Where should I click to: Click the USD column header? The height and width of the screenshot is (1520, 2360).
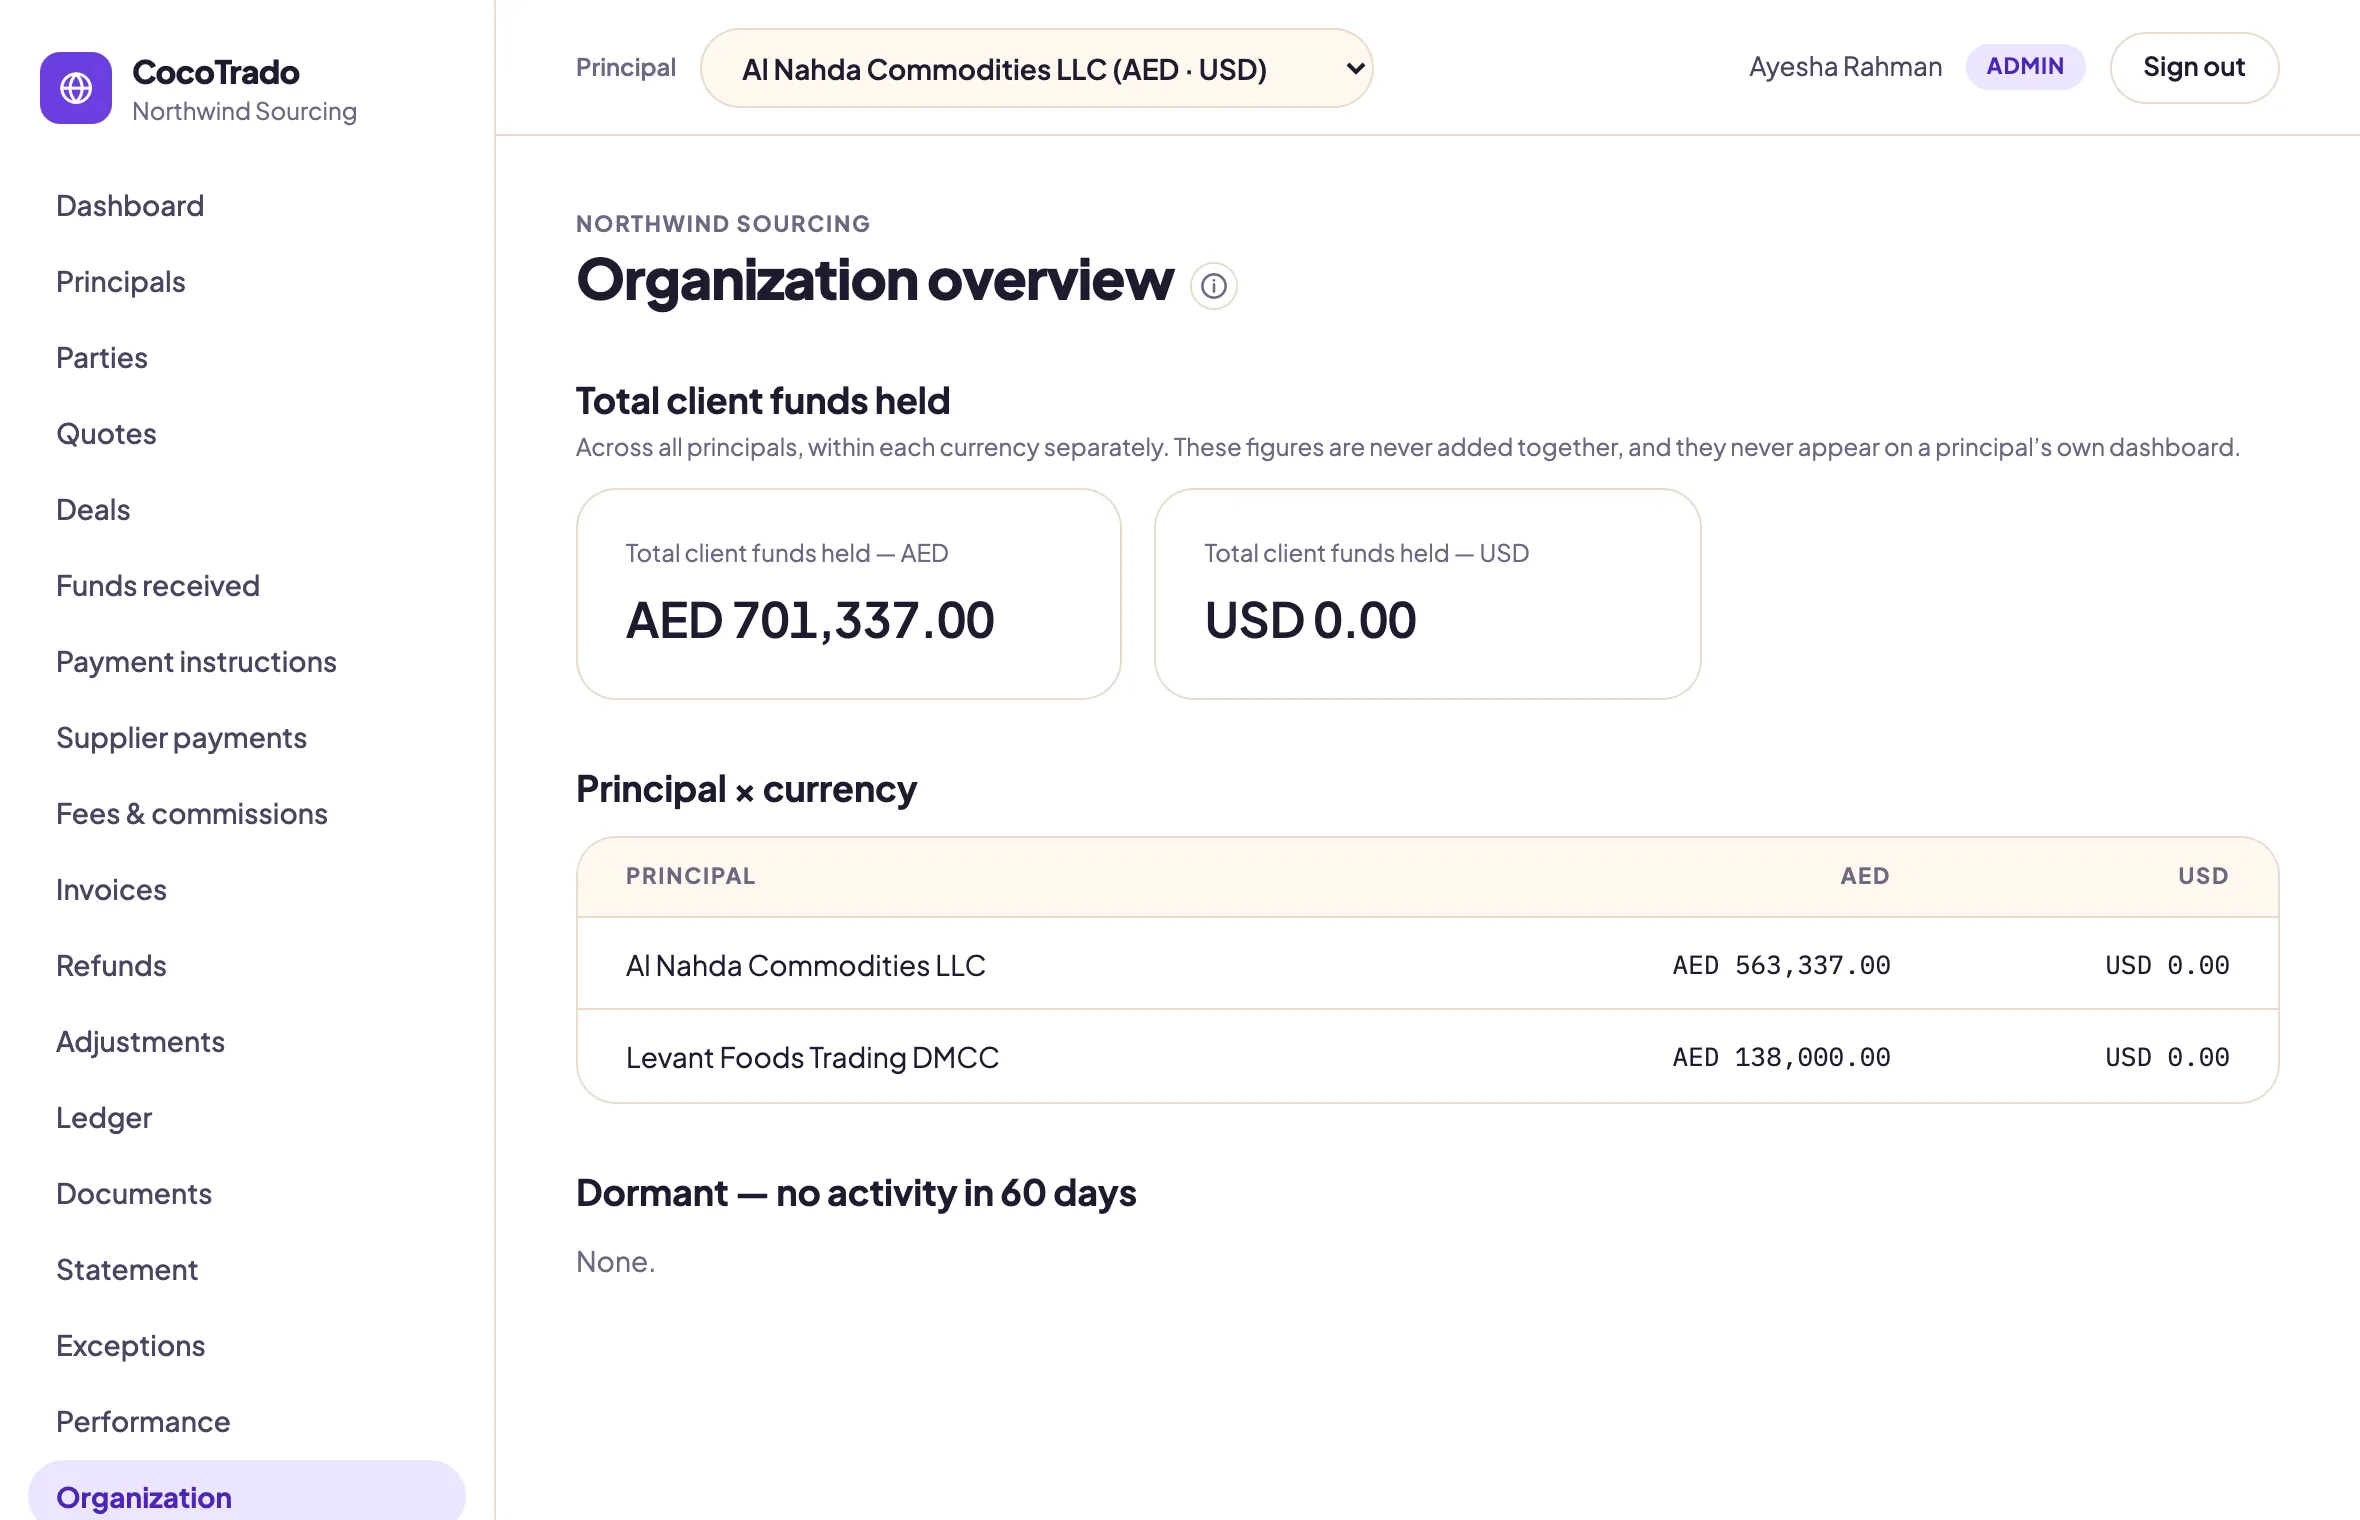click(2203, 876)
